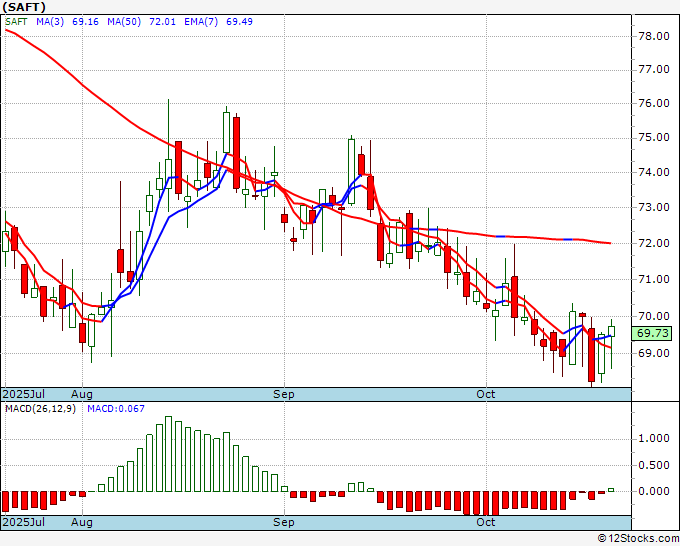Click the Aug marker on price timeline
This screenshot has width=680, height=546.
point(82,394)
